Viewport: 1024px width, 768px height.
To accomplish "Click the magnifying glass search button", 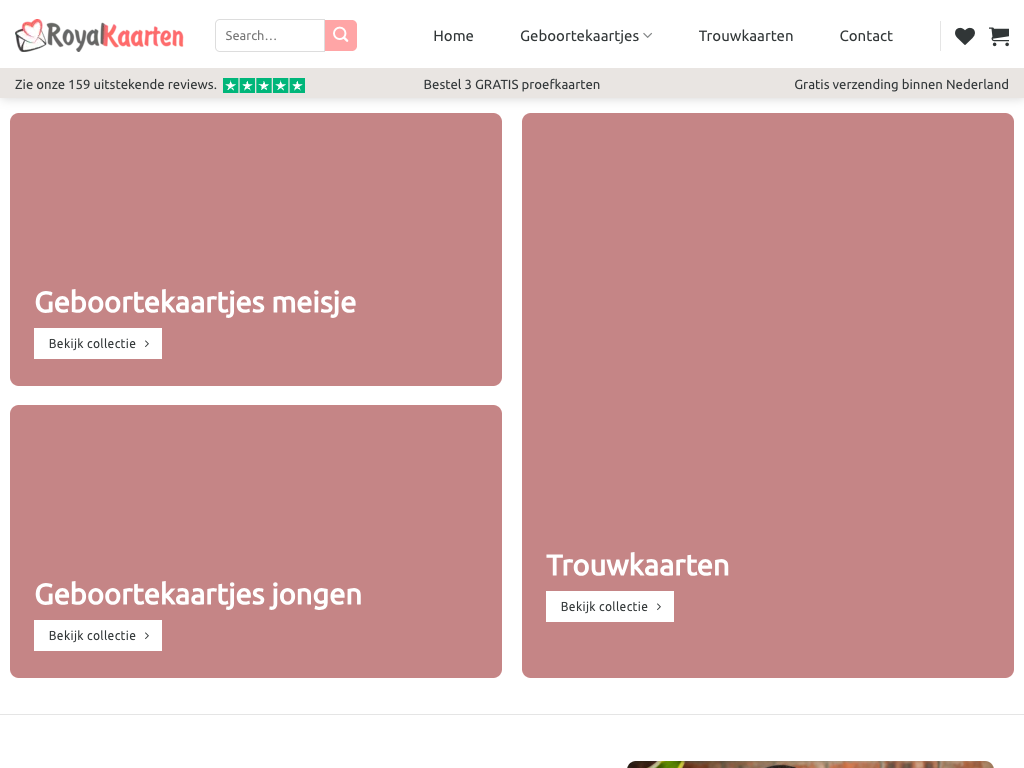I will click(341, 36).
